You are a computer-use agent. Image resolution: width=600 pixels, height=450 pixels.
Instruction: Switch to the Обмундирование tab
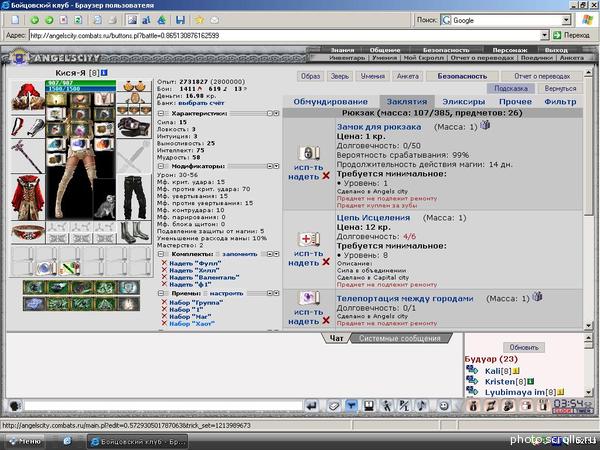coord(331,102)
